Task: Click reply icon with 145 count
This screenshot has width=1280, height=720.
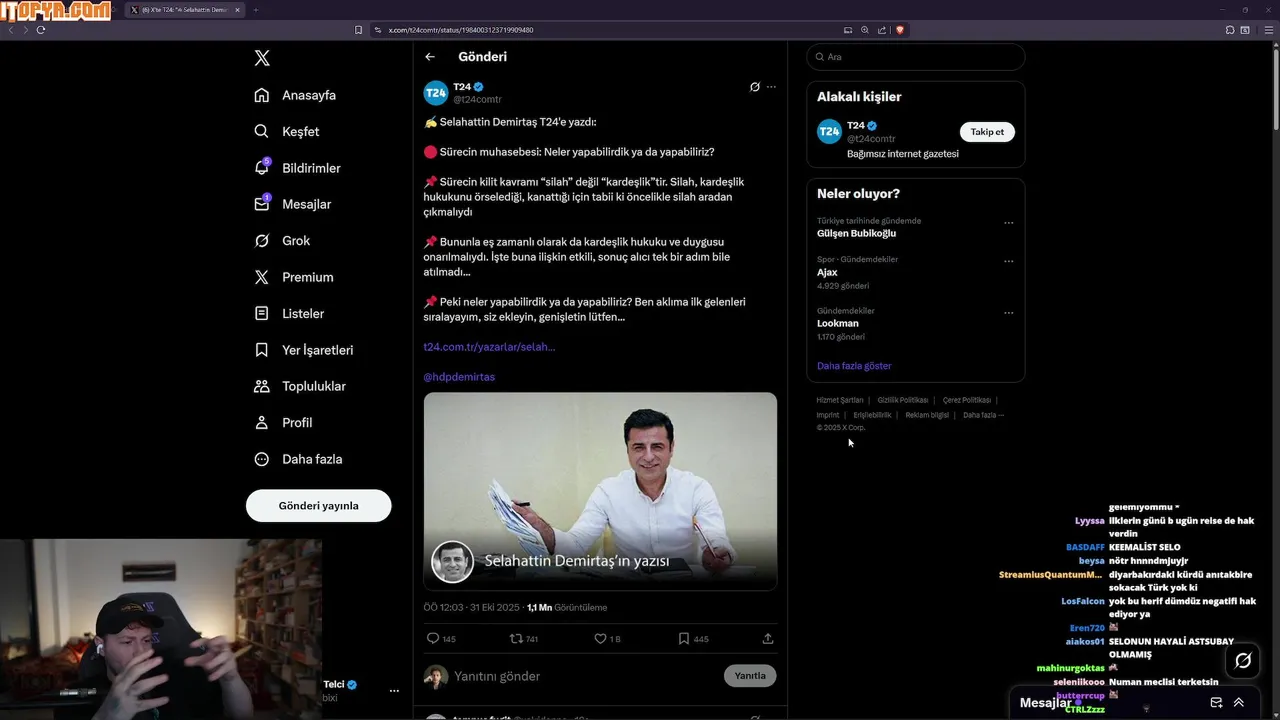Action: click(x=433, y=638)
